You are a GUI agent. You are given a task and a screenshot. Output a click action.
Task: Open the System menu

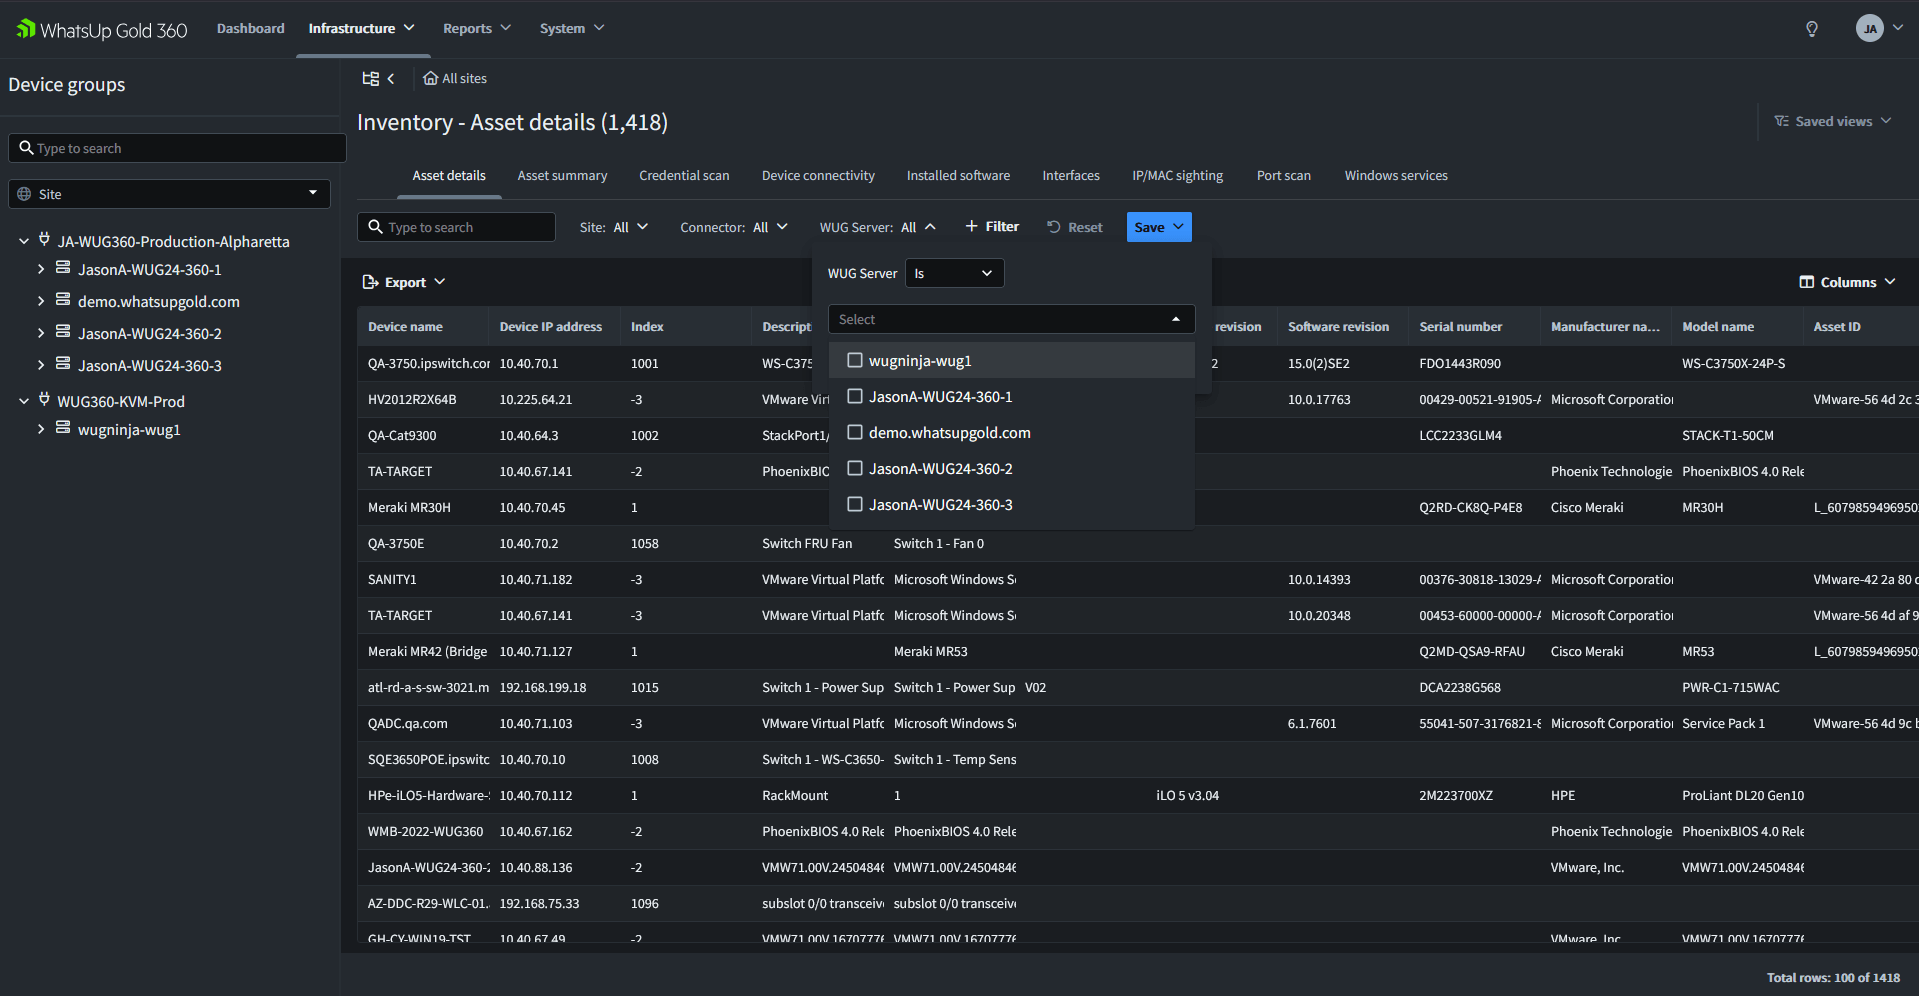pos(572,28)
